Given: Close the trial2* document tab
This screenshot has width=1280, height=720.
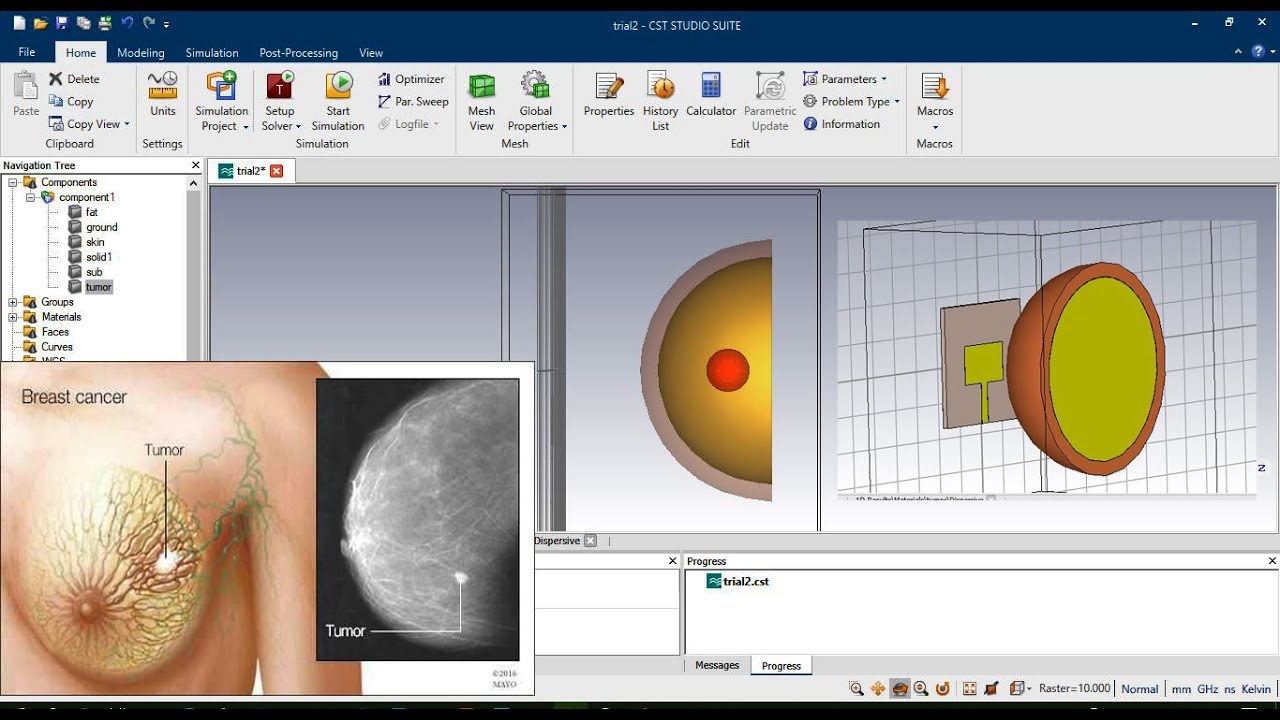Looking at the screenshot, I should click(277, 171).
